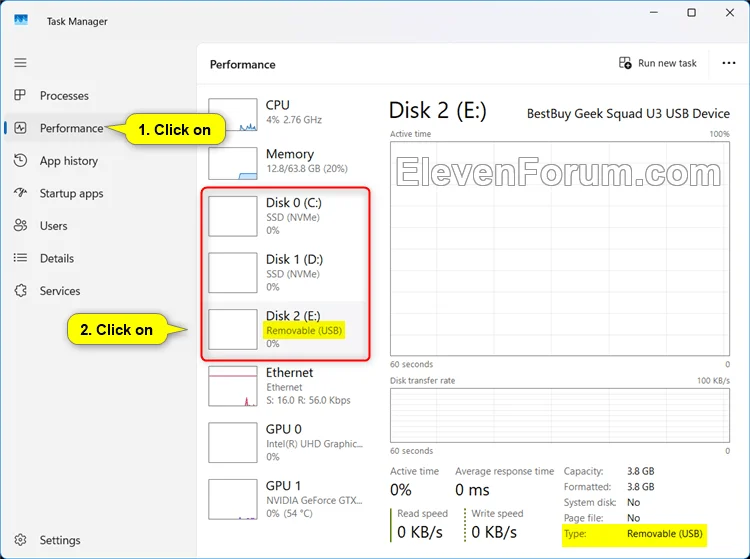Click the Performance page heading
Screen dimensions: 750x559
(x=243, y=65)
